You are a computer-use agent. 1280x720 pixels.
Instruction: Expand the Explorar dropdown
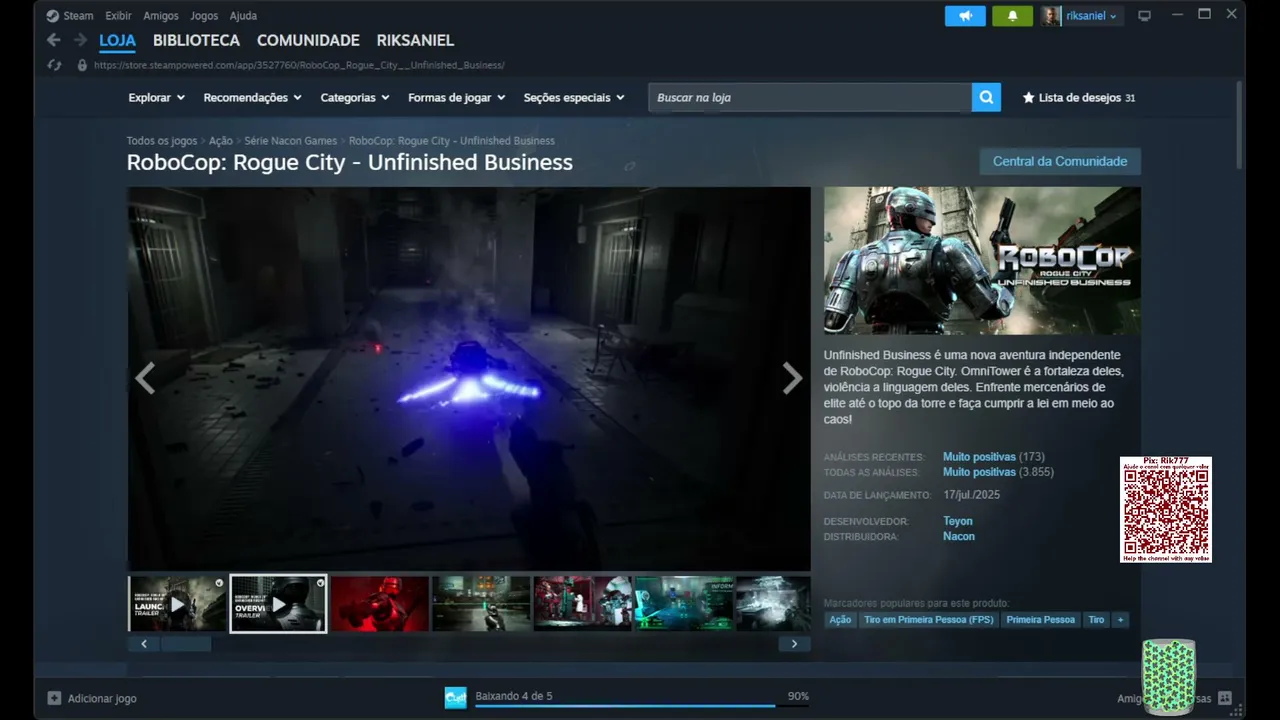[x=157, y=98]
